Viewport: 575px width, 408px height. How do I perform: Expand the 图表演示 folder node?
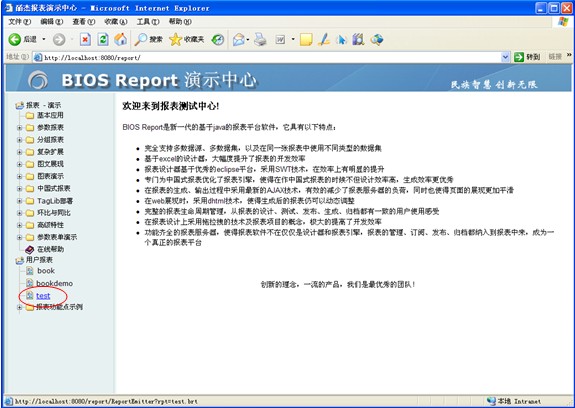pos(19,176)
